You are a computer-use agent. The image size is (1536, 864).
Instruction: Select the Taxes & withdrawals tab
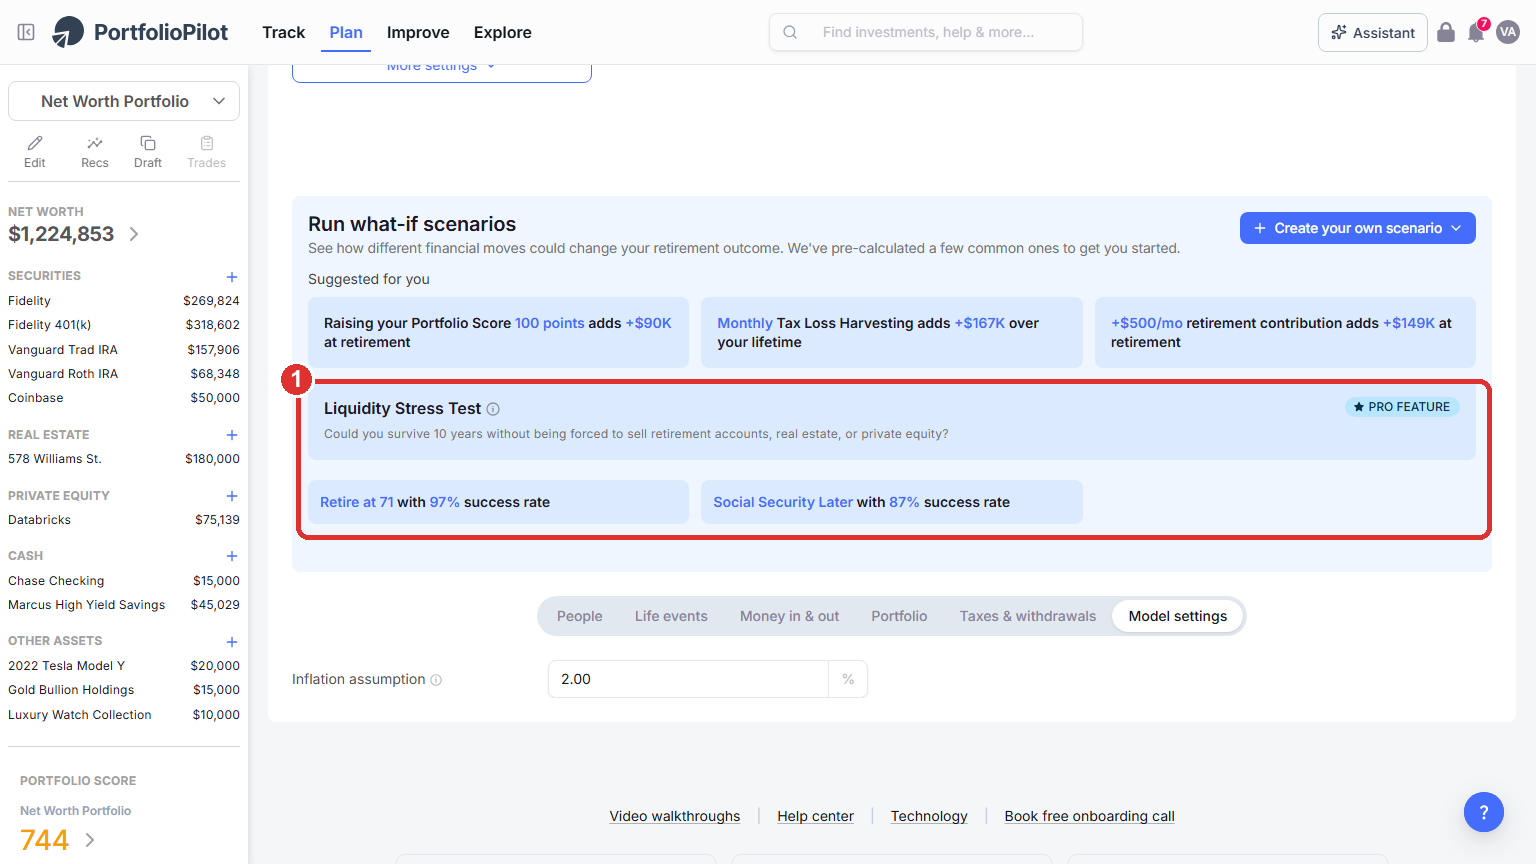pyautogui.click(x=1028, y=616)
